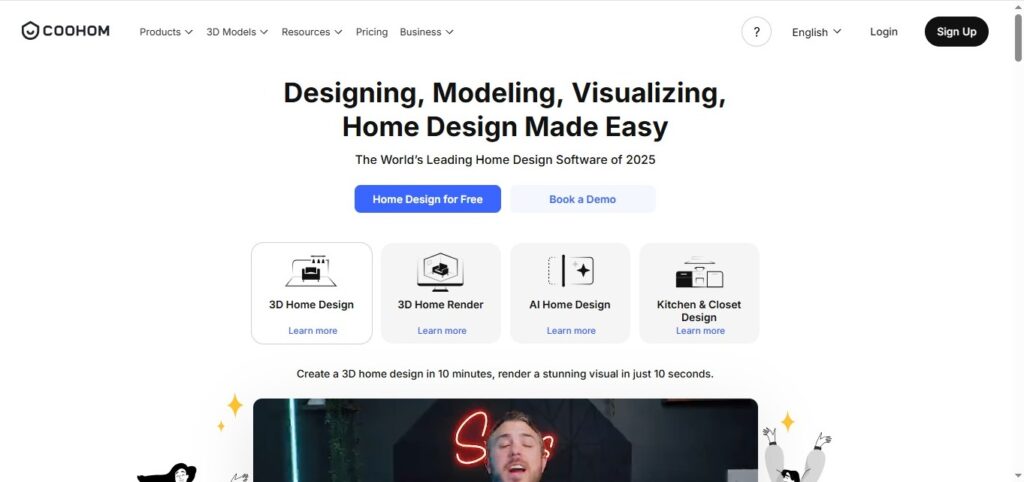Screen dimensions: 1024x482
Task: Click the Home Design for Free button
Action: [x=428, y=199]
